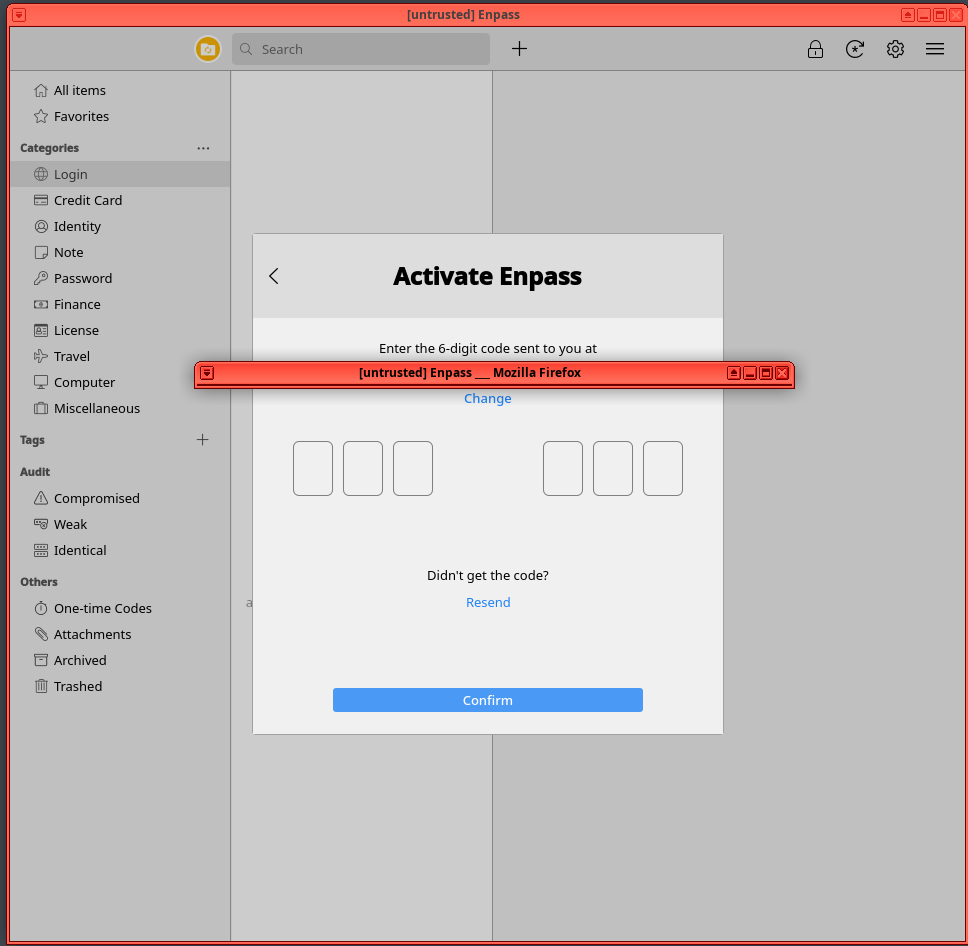Click the Change email link

[x=487, y=398]
